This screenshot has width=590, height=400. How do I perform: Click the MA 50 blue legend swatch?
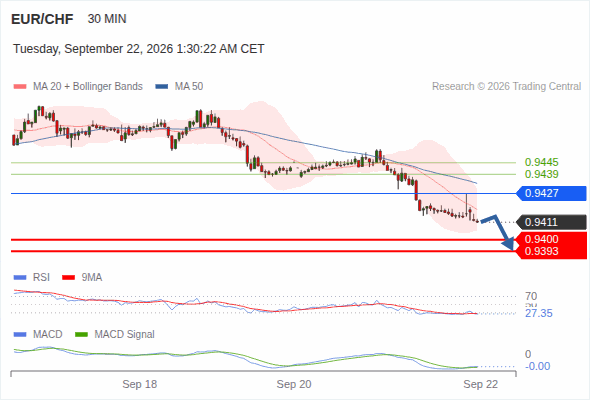[162, 87]
